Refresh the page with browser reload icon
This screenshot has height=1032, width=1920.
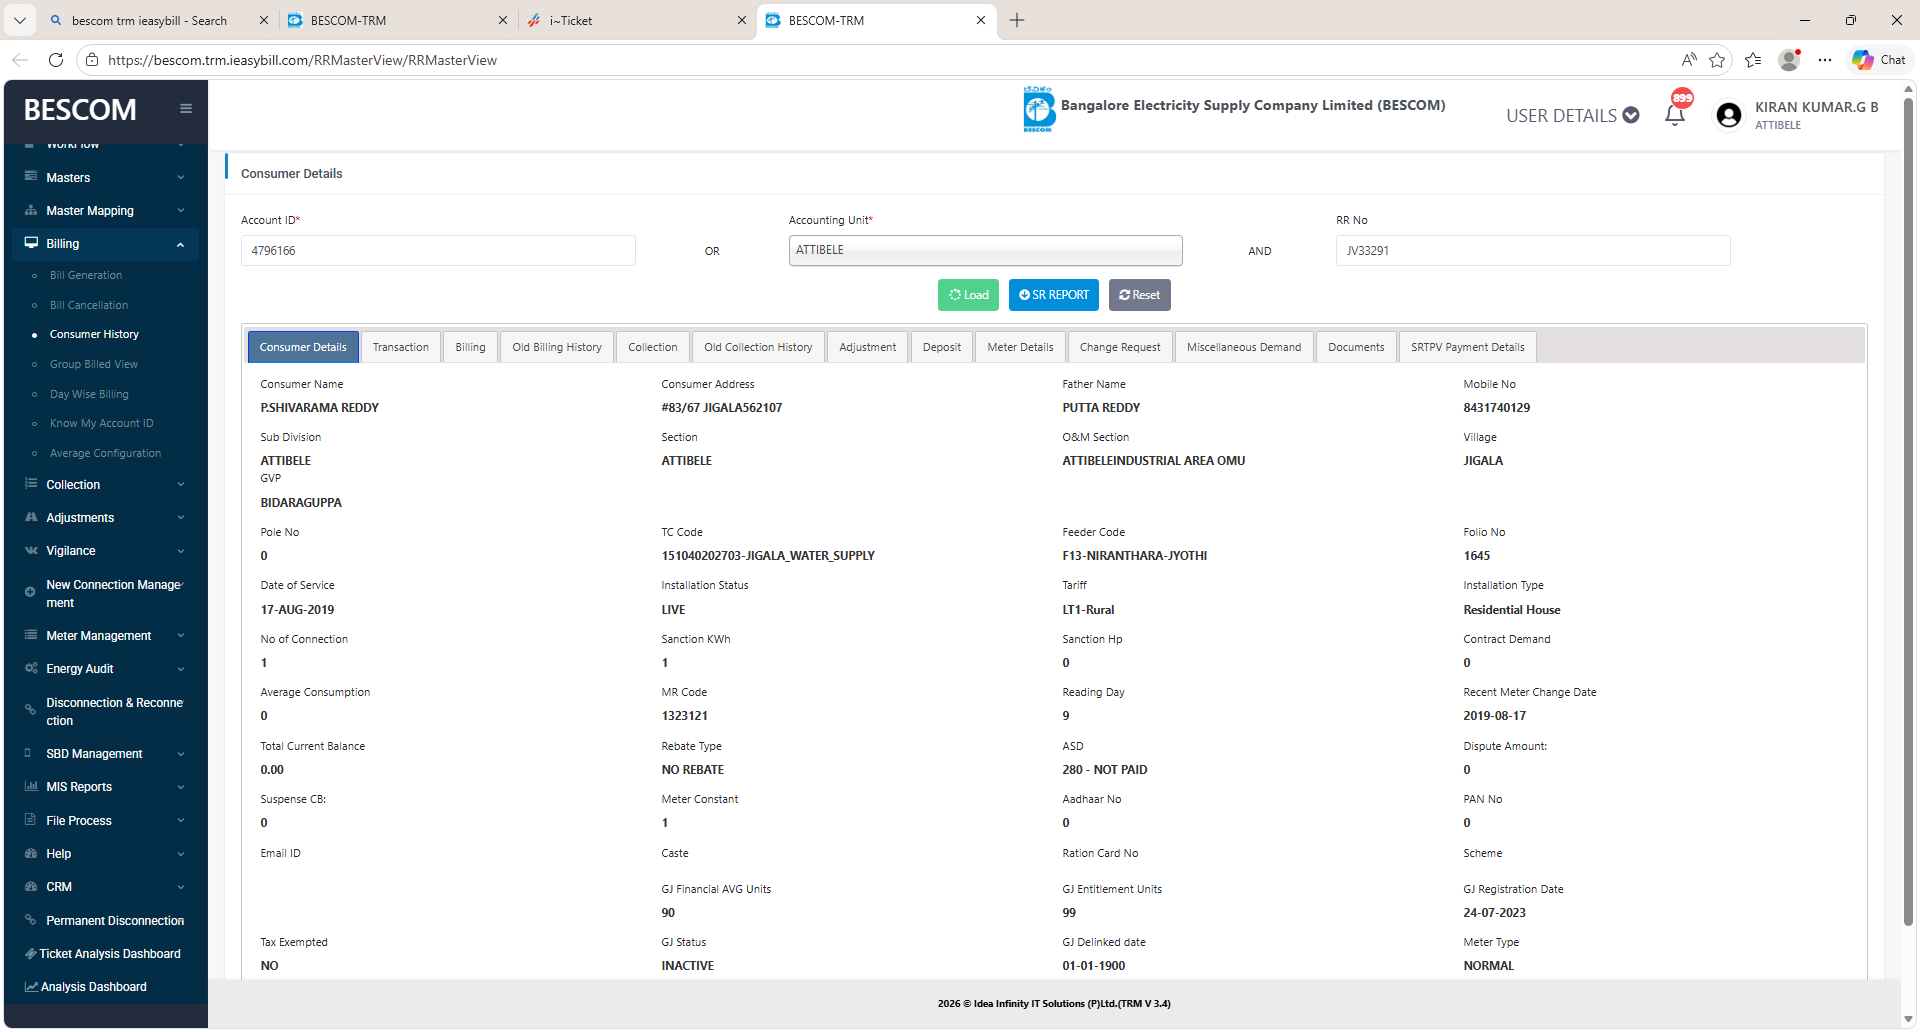click(56, 60)
